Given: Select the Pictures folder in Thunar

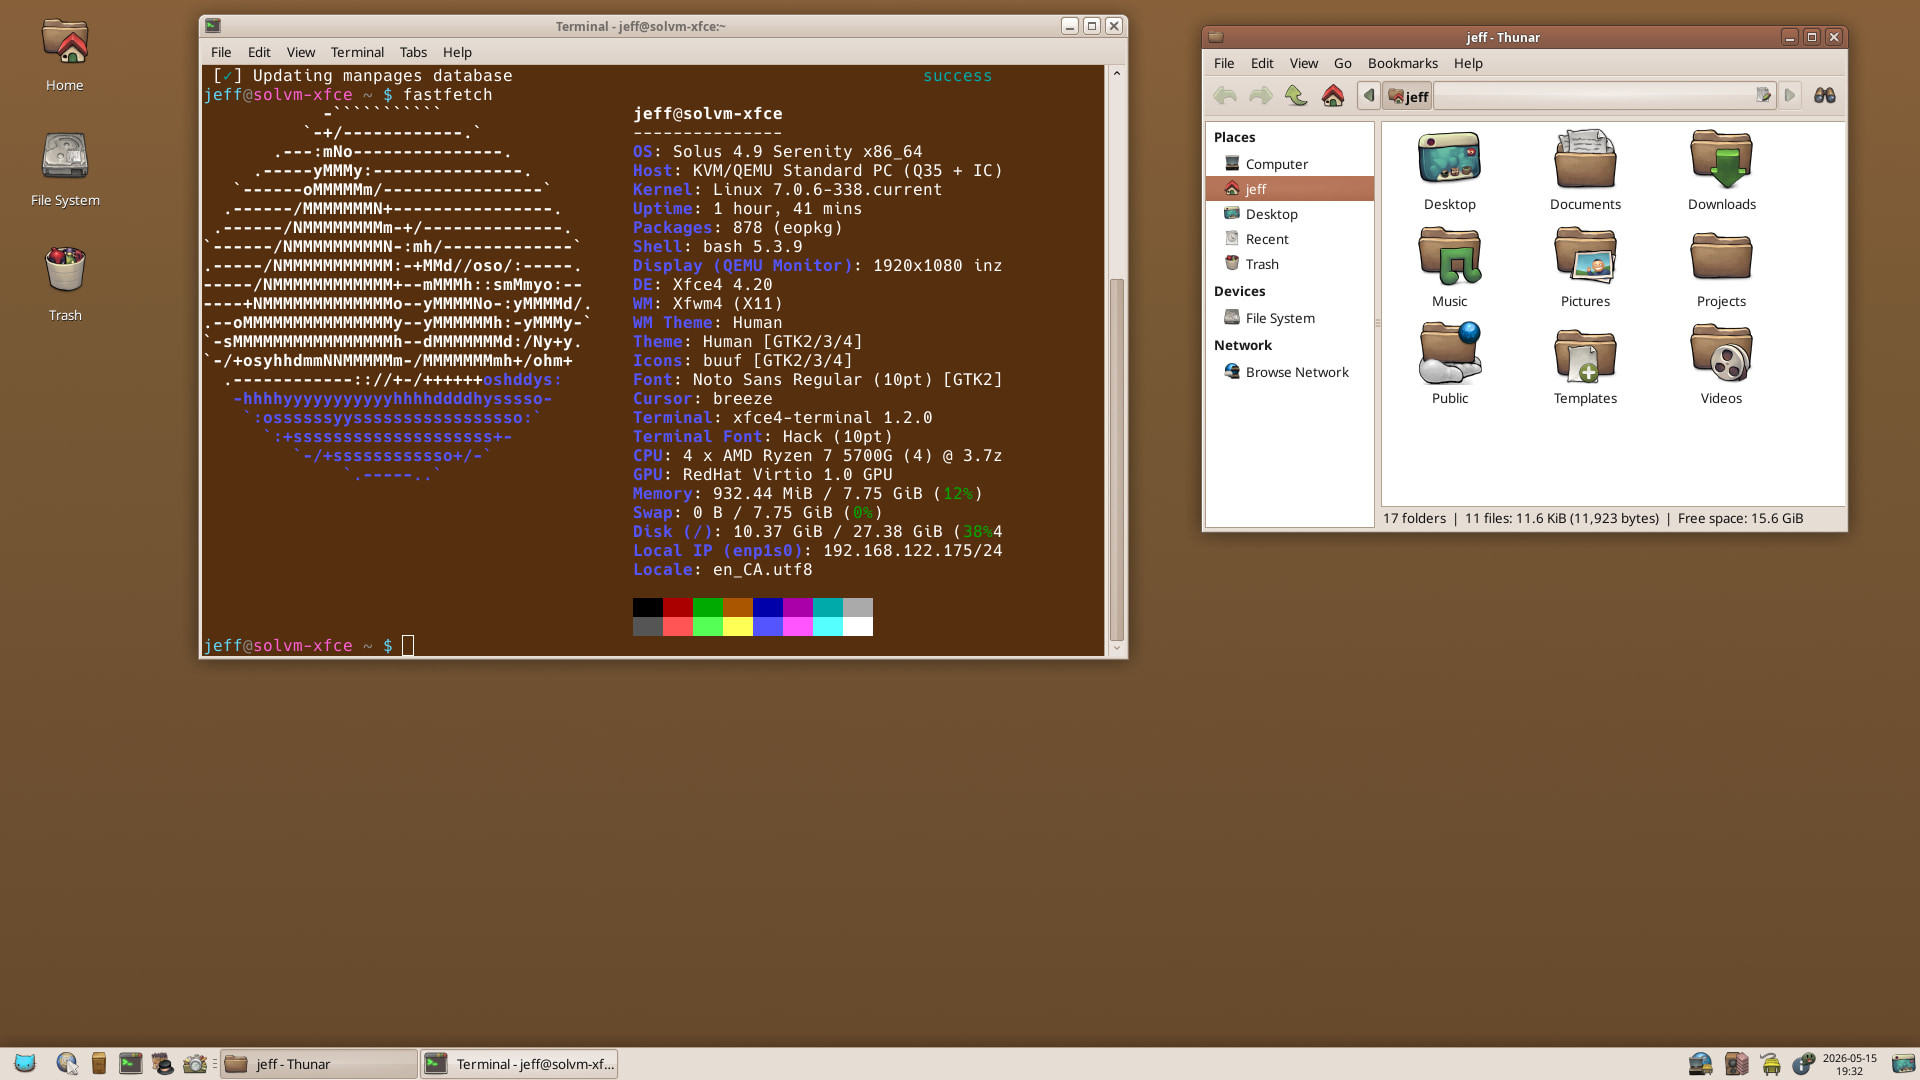Looking at the screenshot, I should tap(1585, 267).
